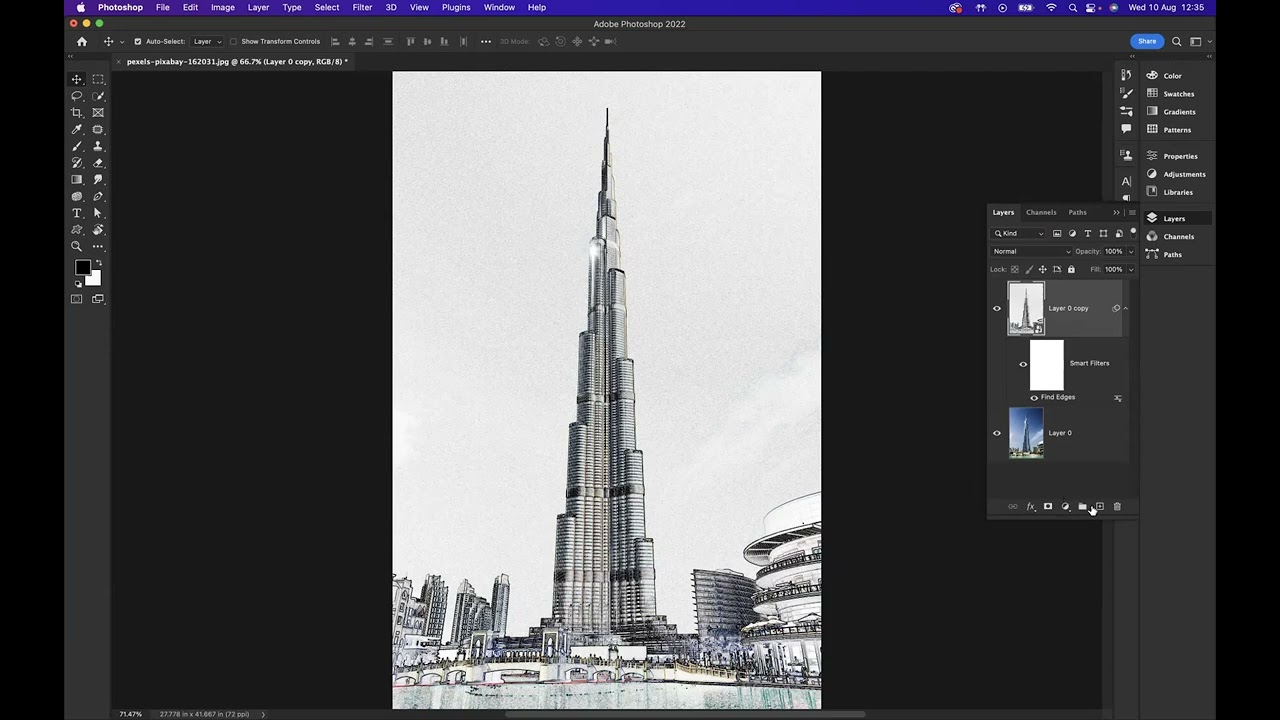Hide the Layer 0 copy layer
Screen dimensions: 1280x720
[x=996, y=308]
